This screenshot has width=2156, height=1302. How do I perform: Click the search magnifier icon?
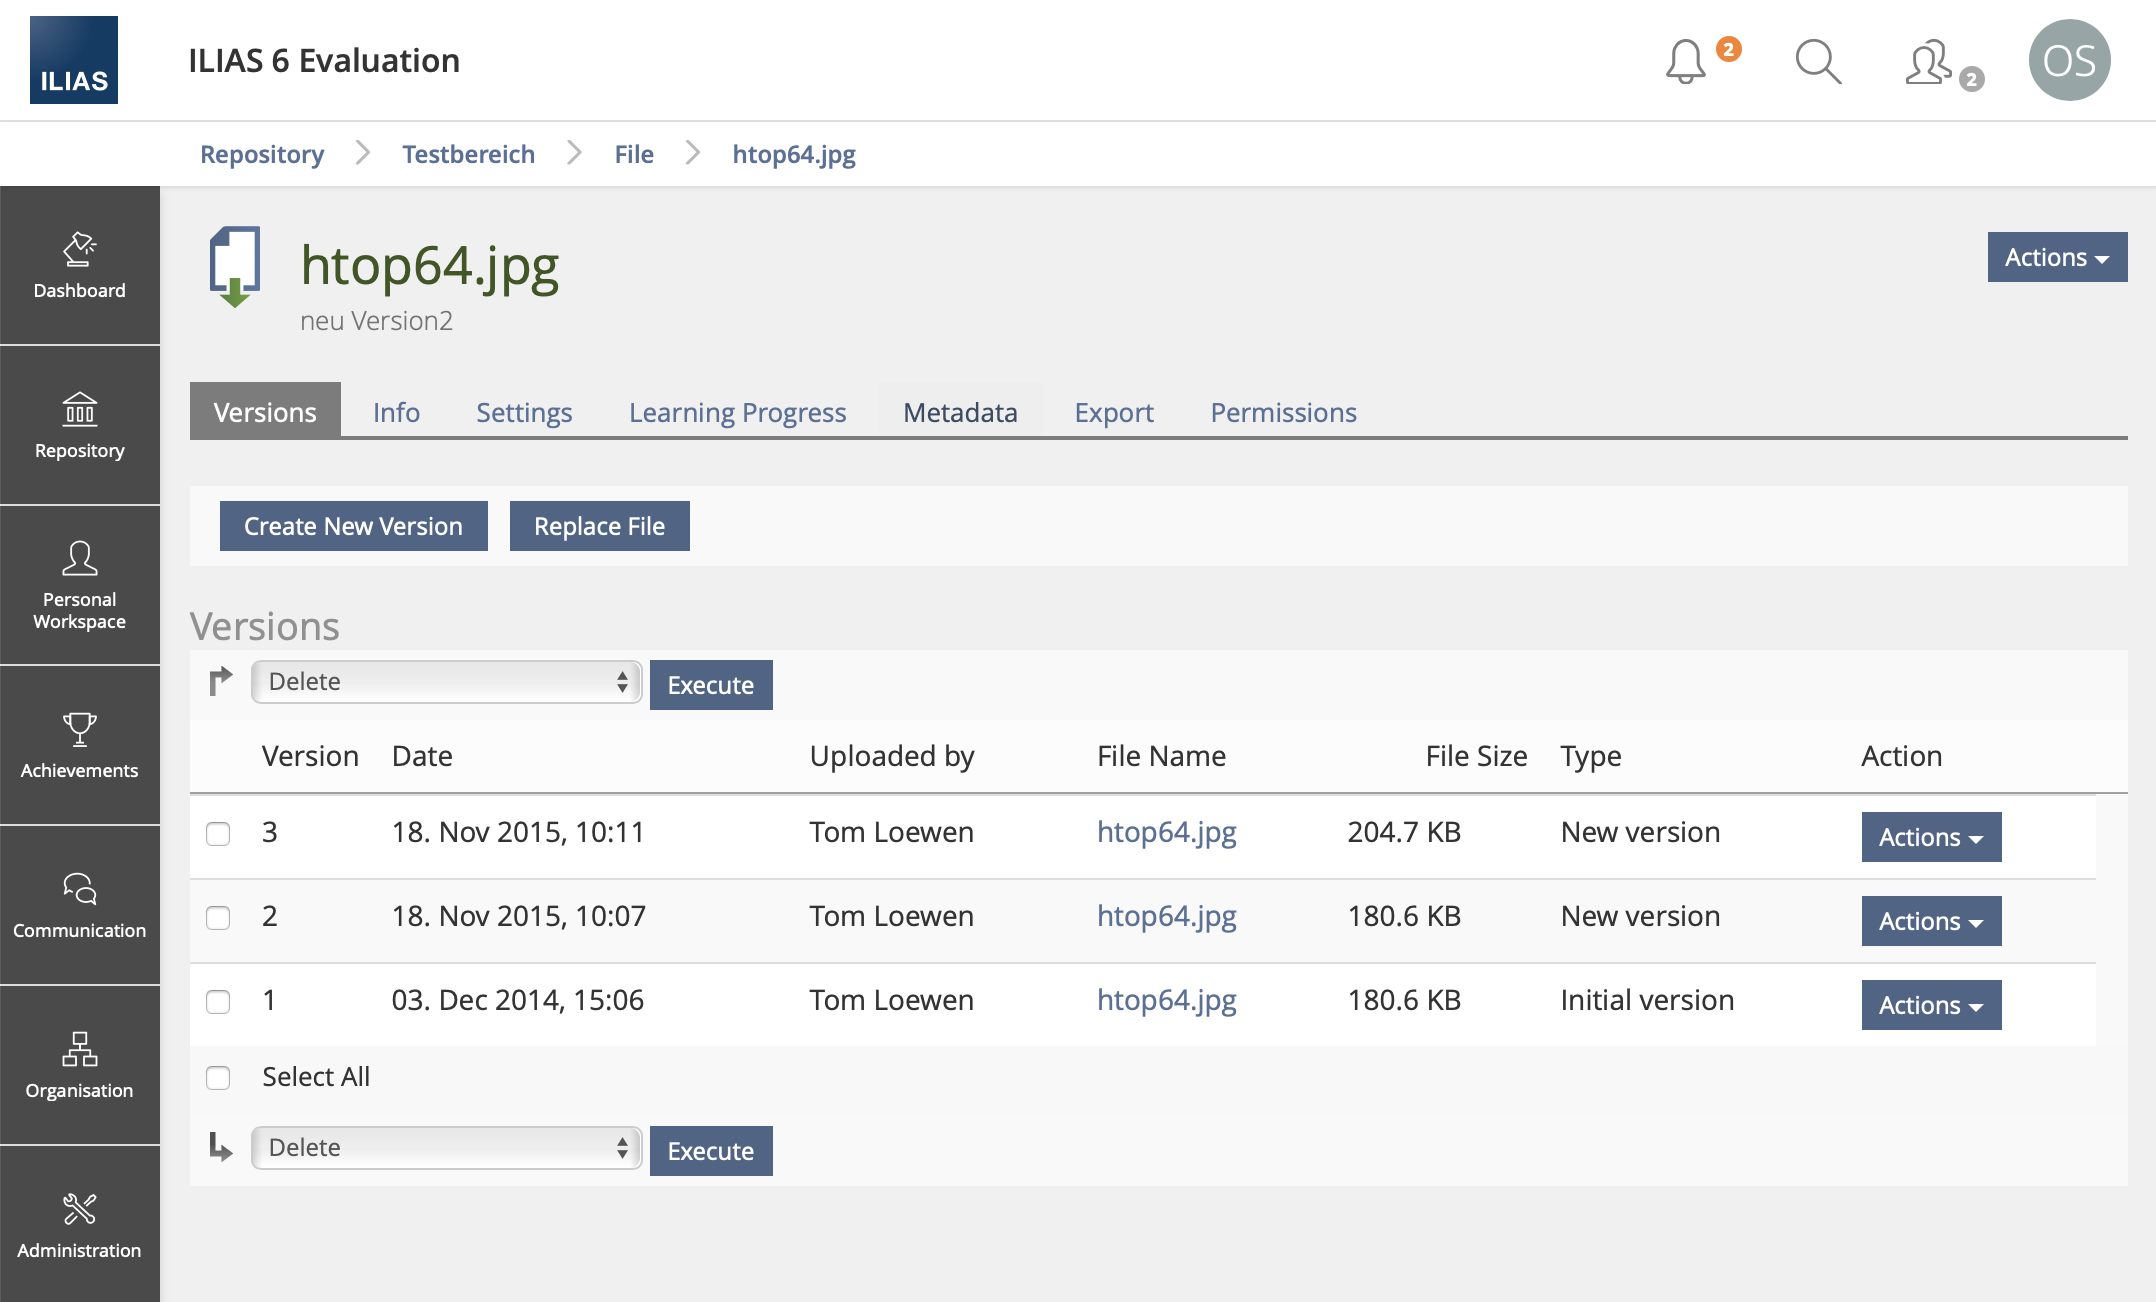pyautogui.click(x=1817, y=62)
